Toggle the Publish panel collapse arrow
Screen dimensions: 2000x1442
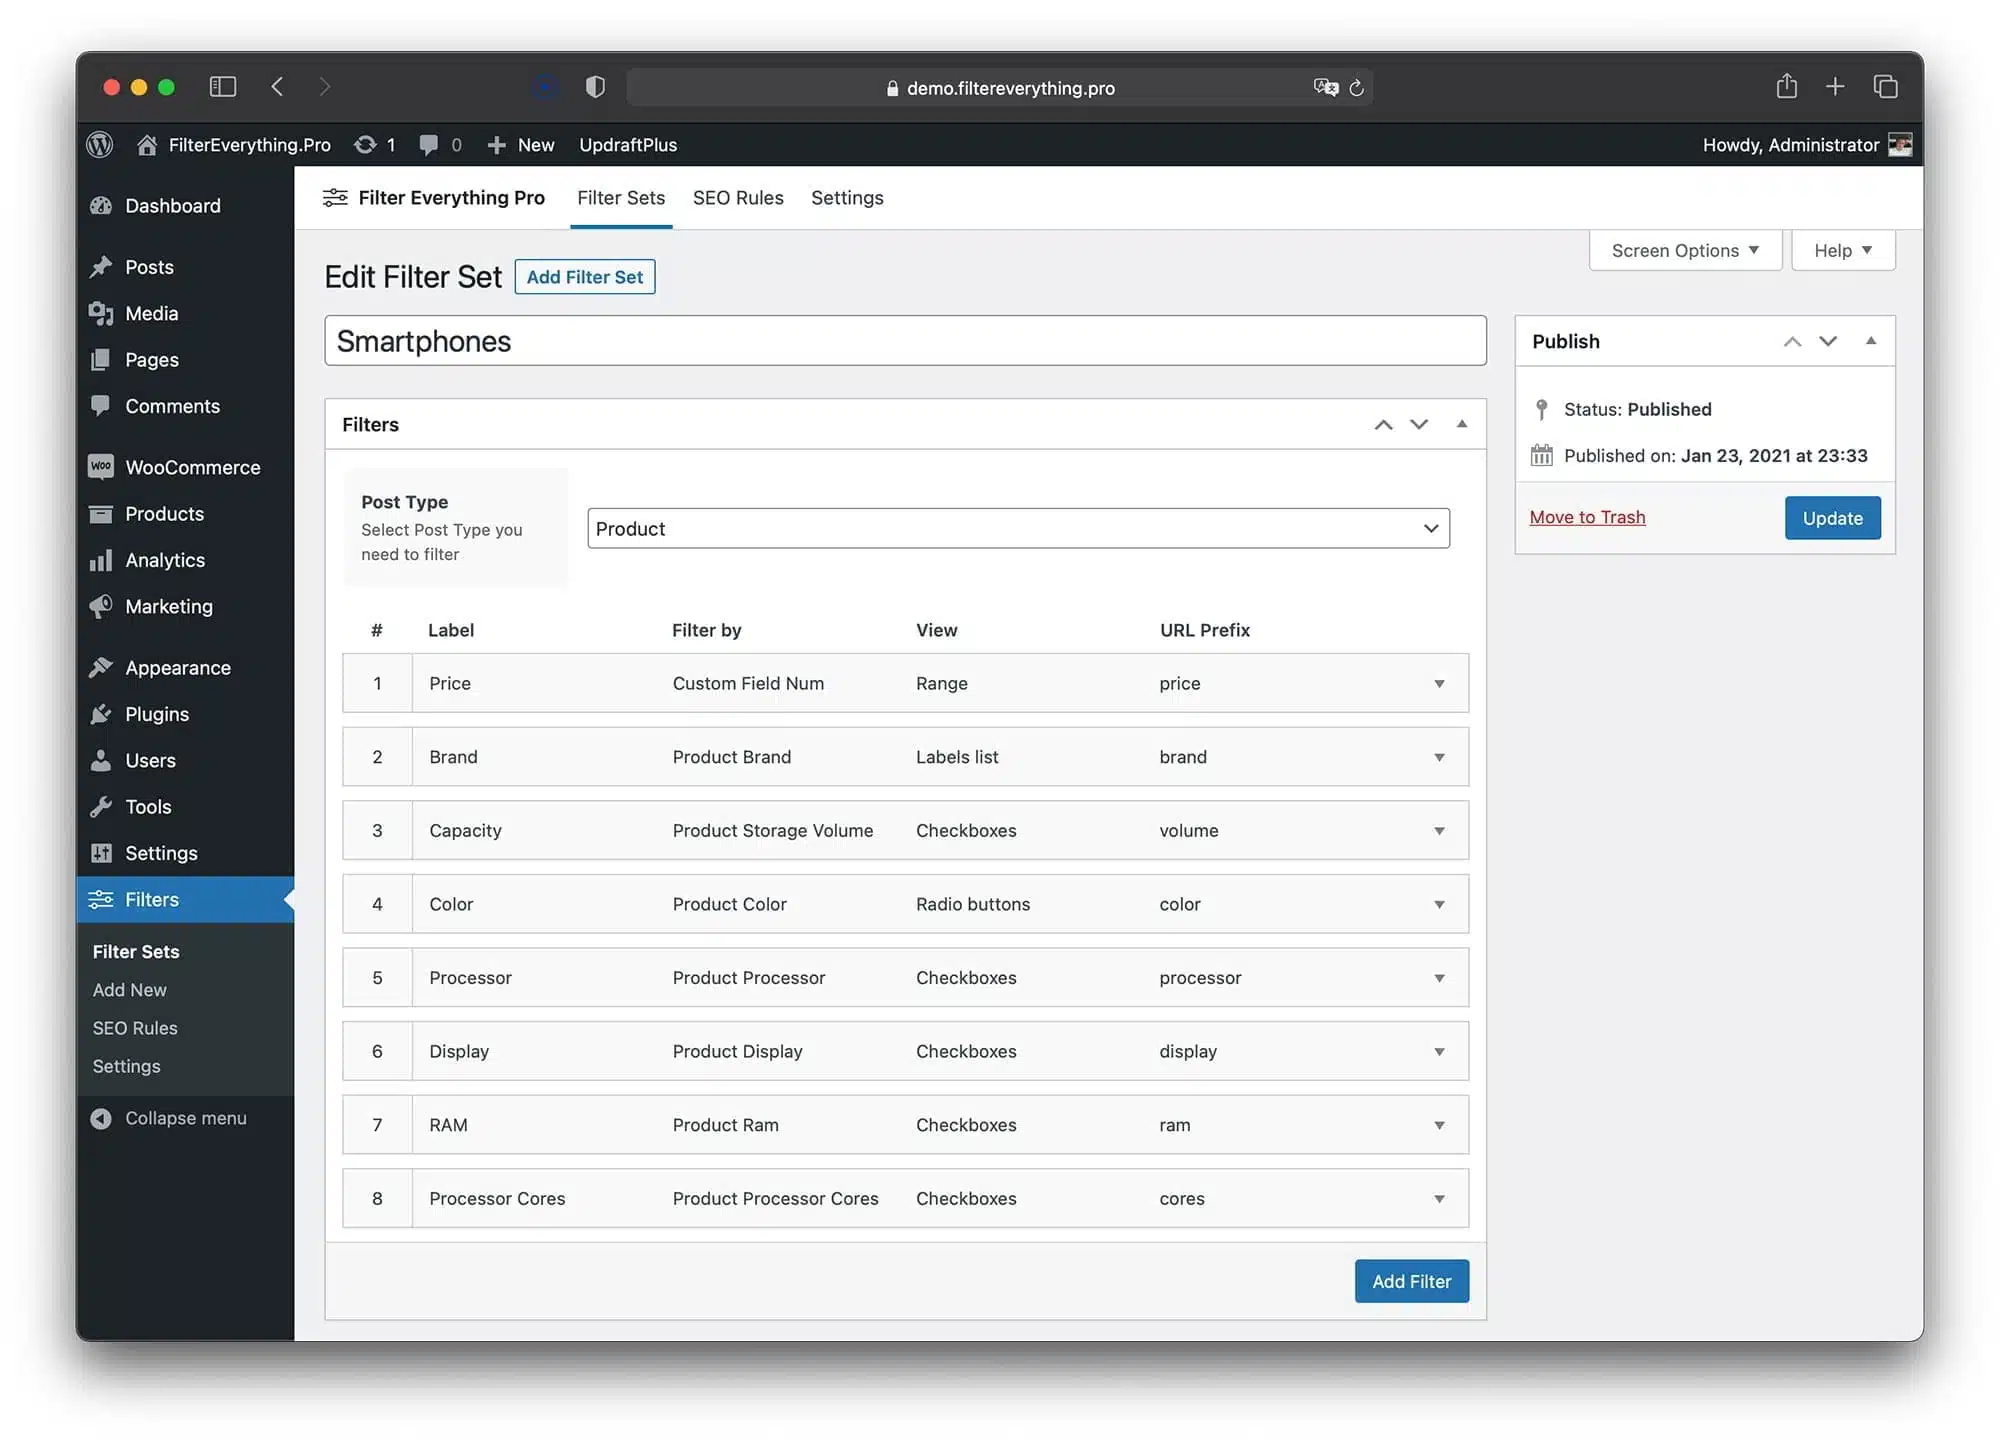[1871, 341]
